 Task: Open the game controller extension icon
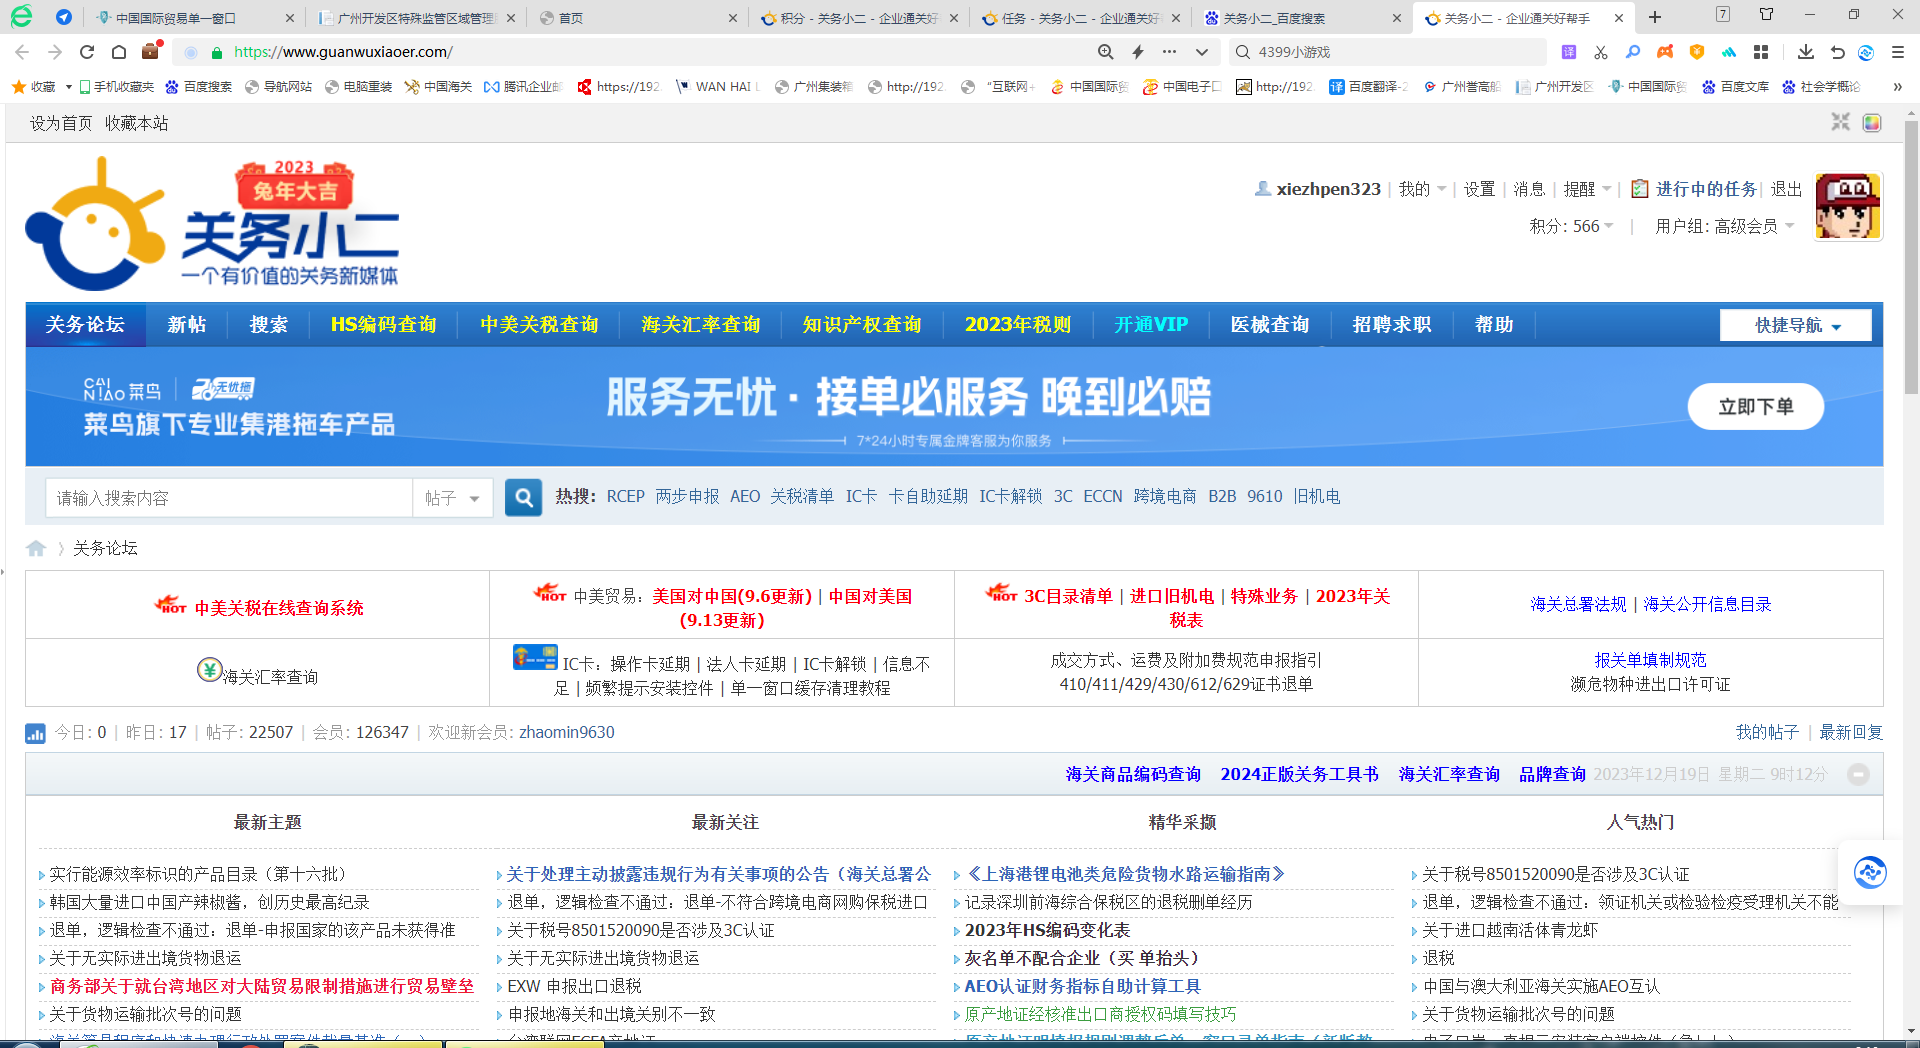1665,52
